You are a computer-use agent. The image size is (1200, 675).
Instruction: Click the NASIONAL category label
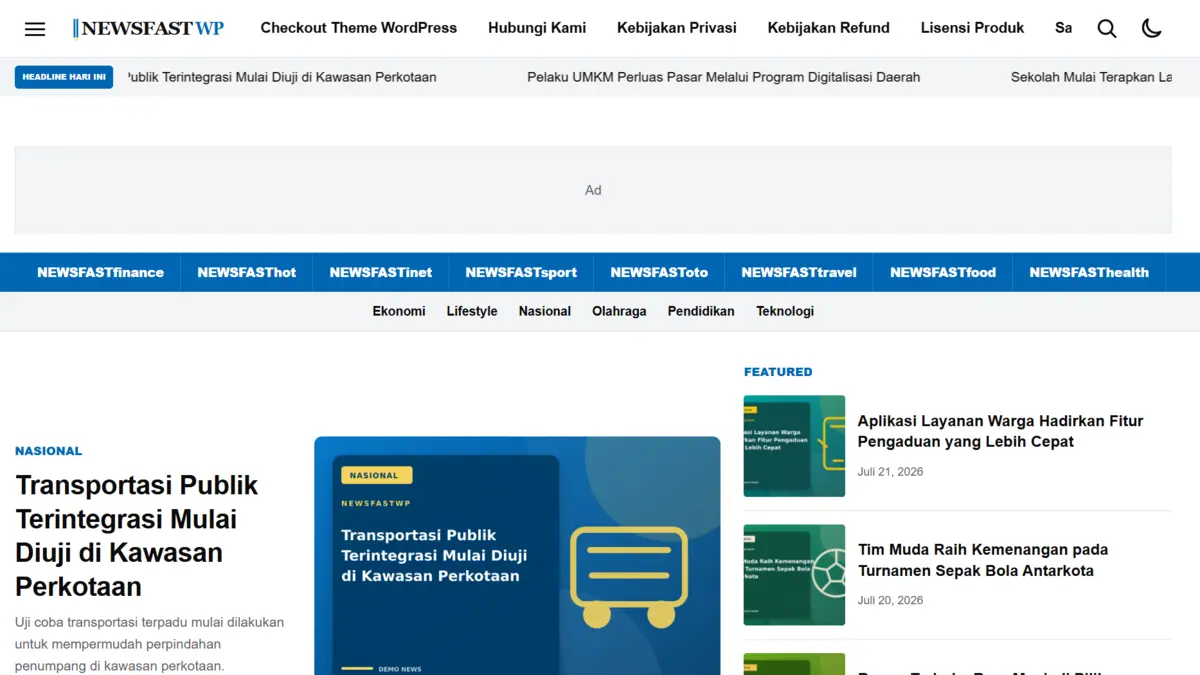pos(49,451)
